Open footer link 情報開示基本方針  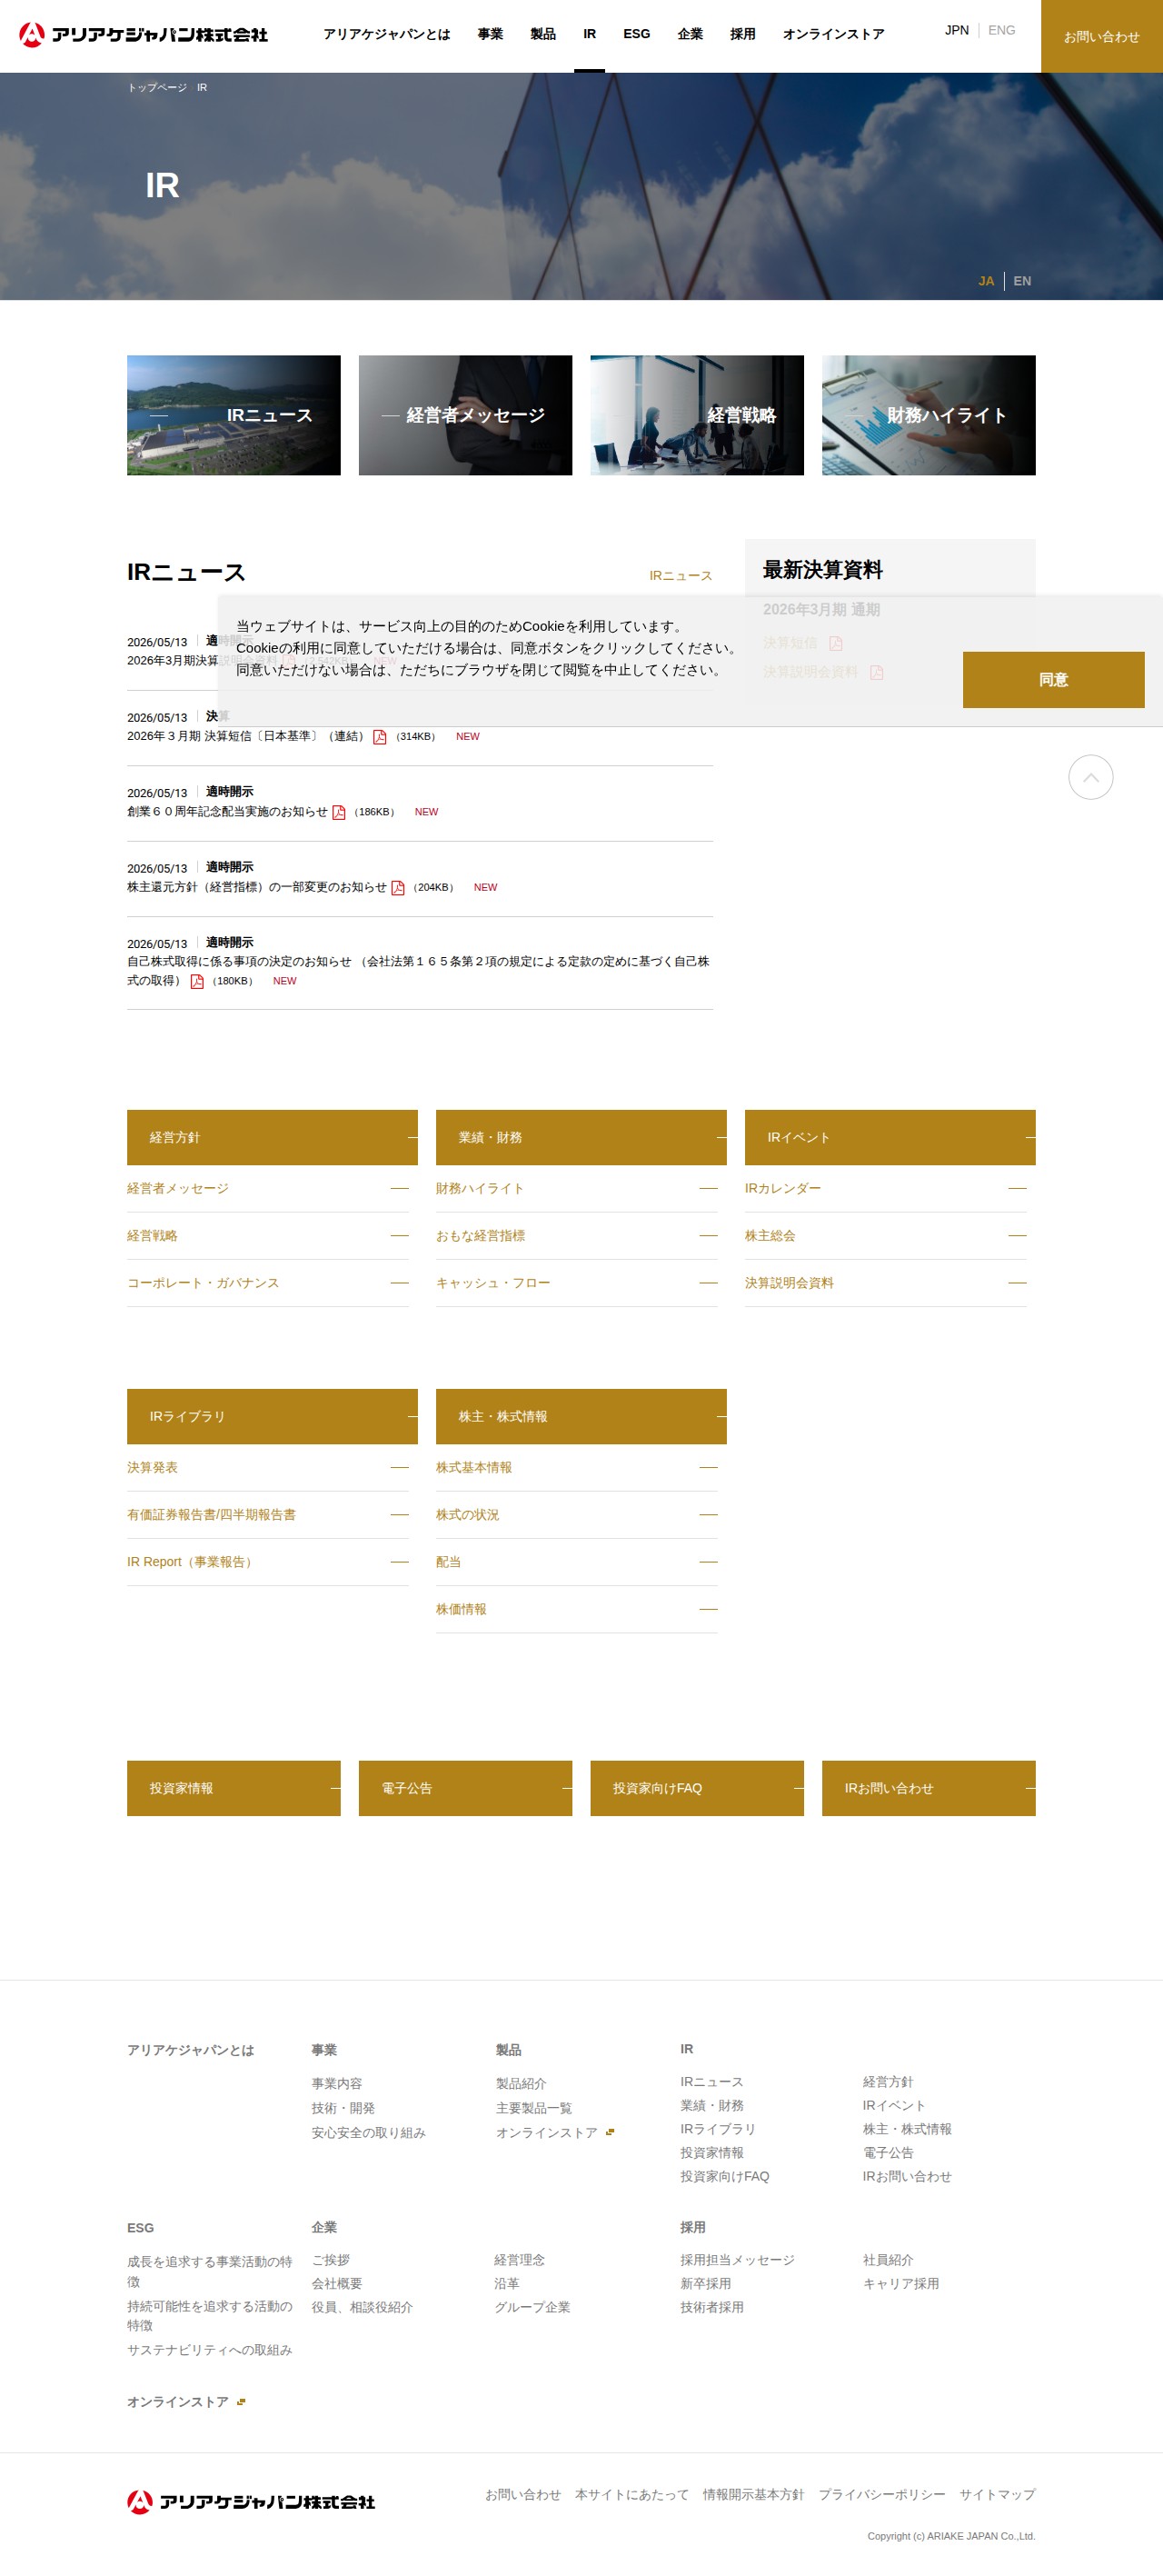pyautogui.click(x=753, y=2495)
